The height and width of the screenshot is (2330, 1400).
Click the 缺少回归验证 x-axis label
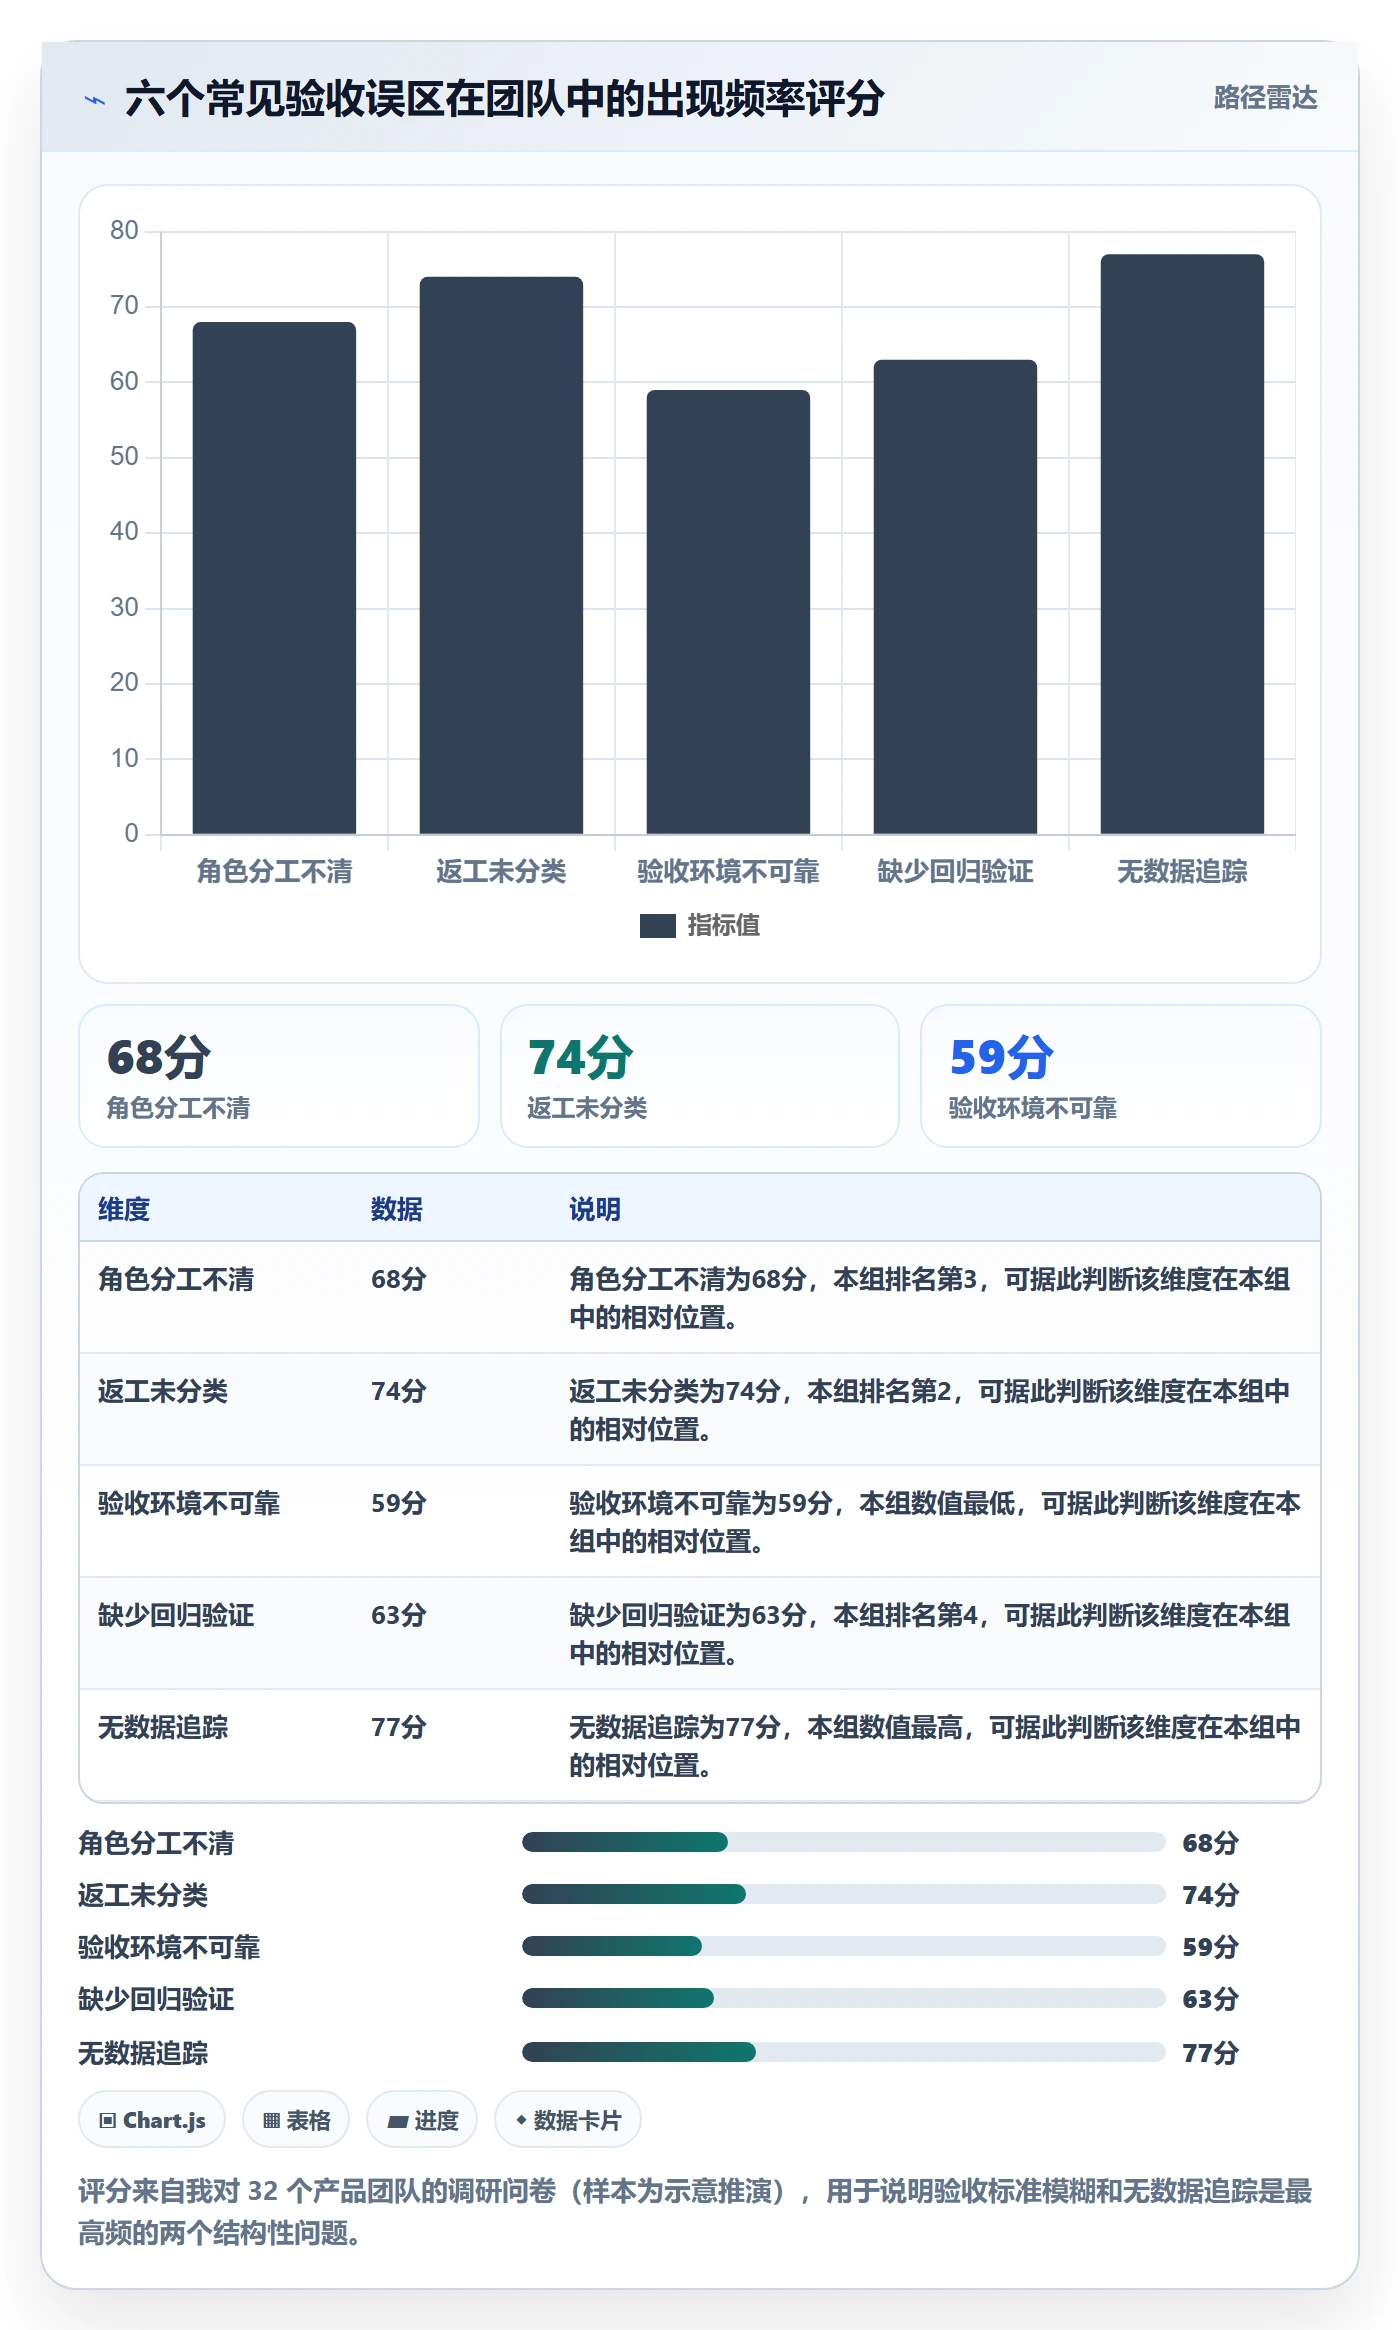955,872
